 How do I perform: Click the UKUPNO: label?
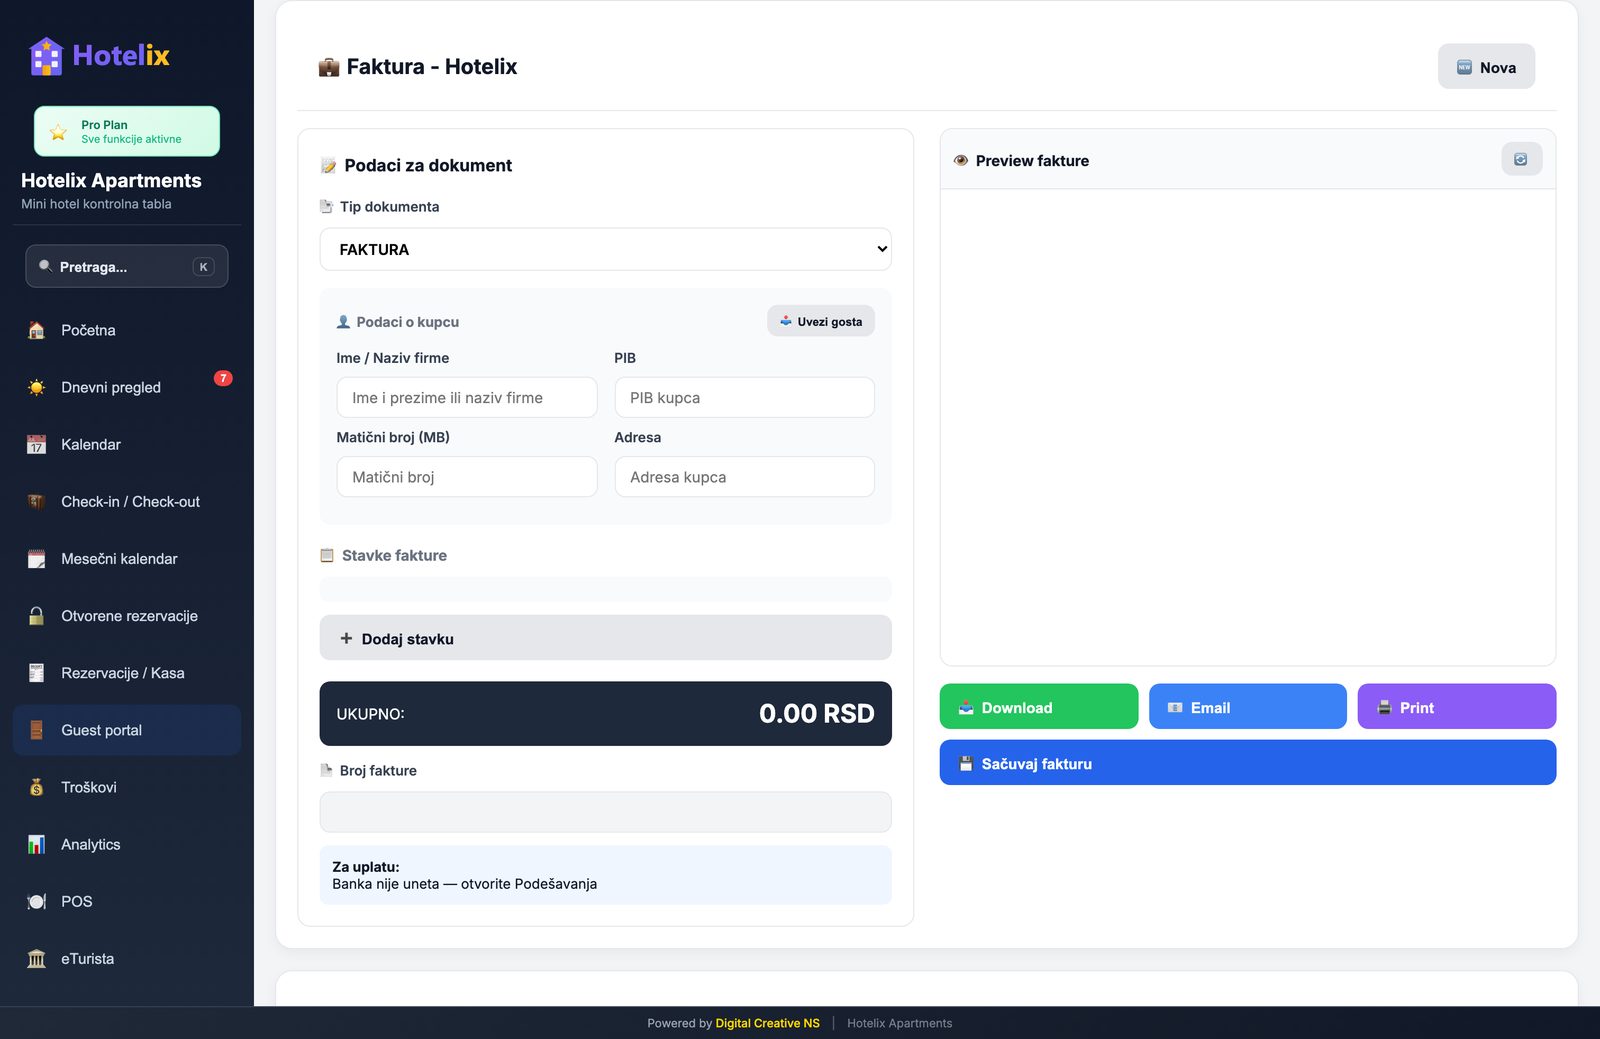click(x=370, y=714)
